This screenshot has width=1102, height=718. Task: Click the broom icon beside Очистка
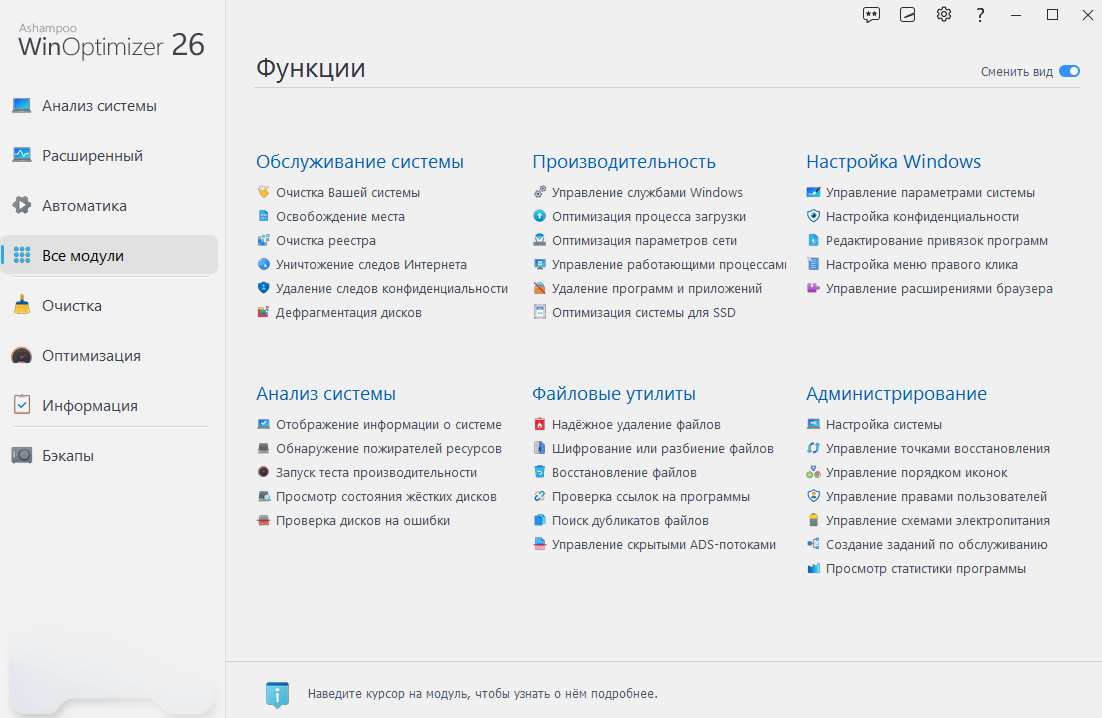point(22,305)
